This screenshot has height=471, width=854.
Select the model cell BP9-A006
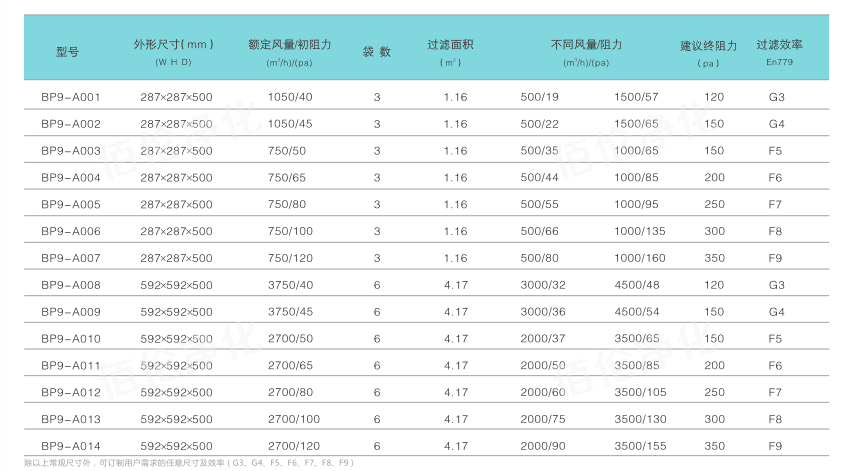(71, 231)
